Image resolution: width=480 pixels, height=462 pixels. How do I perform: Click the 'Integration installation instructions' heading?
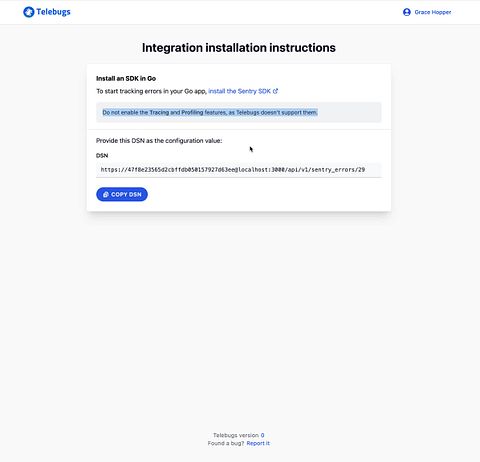tap(239, 48)
